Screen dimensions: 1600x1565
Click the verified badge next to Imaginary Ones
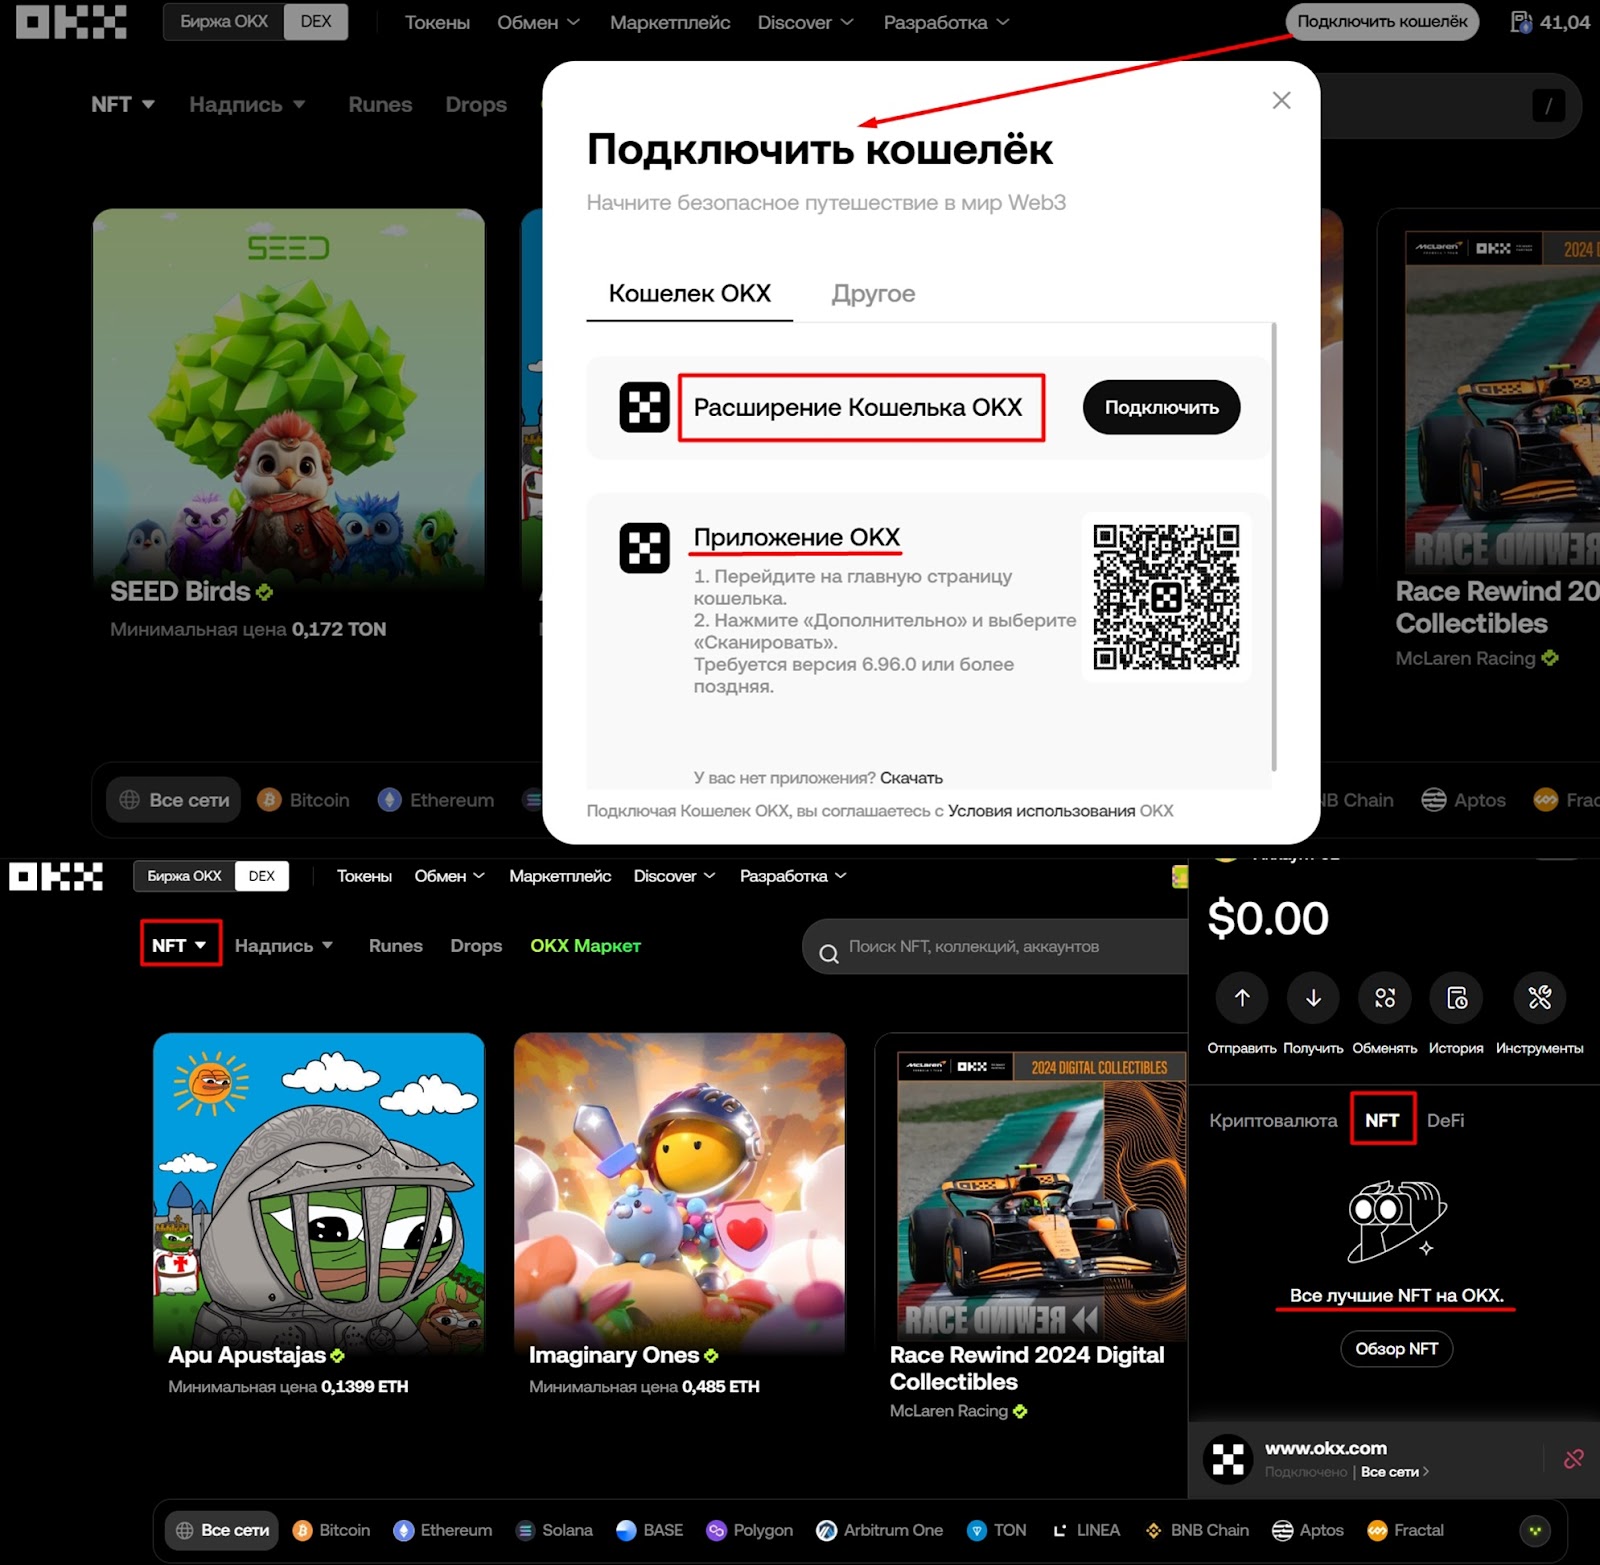coord(711,1356)
